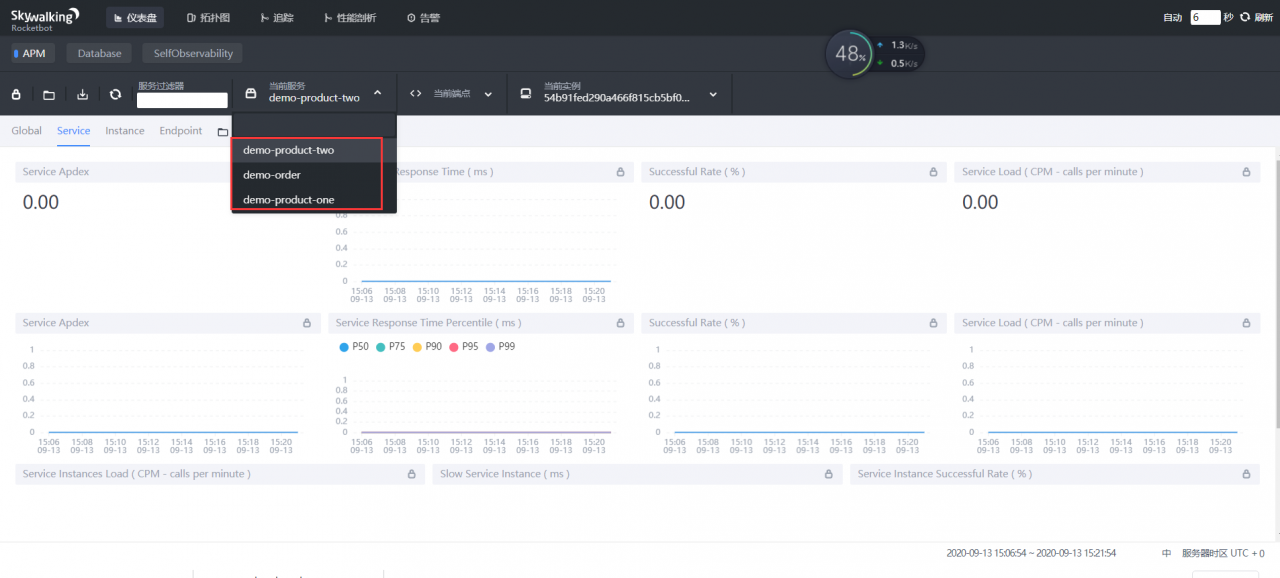Click Service Instances Load panel title
The height and width of the screenshot is (578, 1280).
[136, 474]
